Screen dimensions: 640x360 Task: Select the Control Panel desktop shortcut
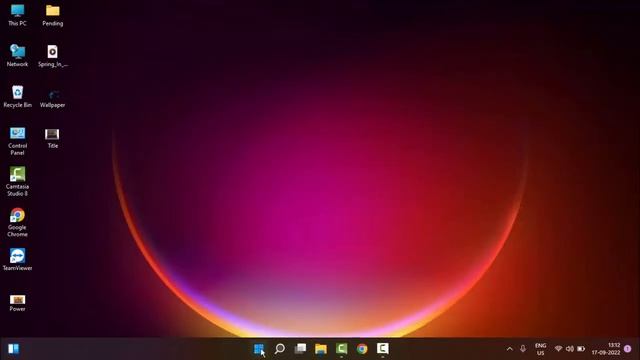tap(18, 141)
